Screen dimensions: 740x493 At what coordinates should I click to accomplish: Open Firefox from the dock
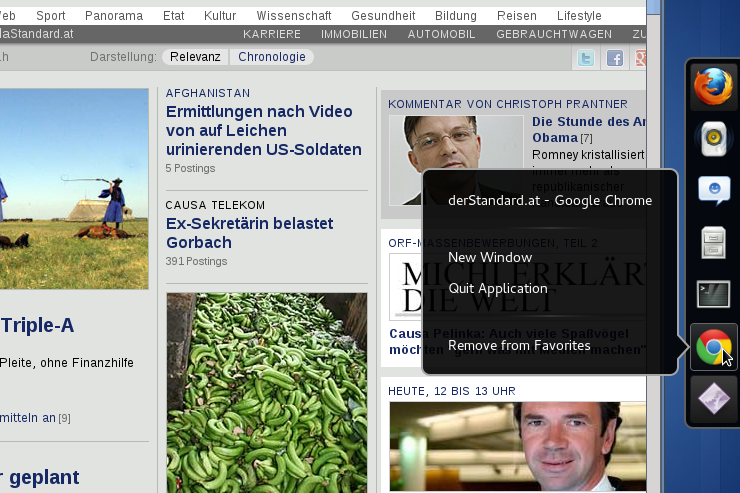[x=713, y=85]
